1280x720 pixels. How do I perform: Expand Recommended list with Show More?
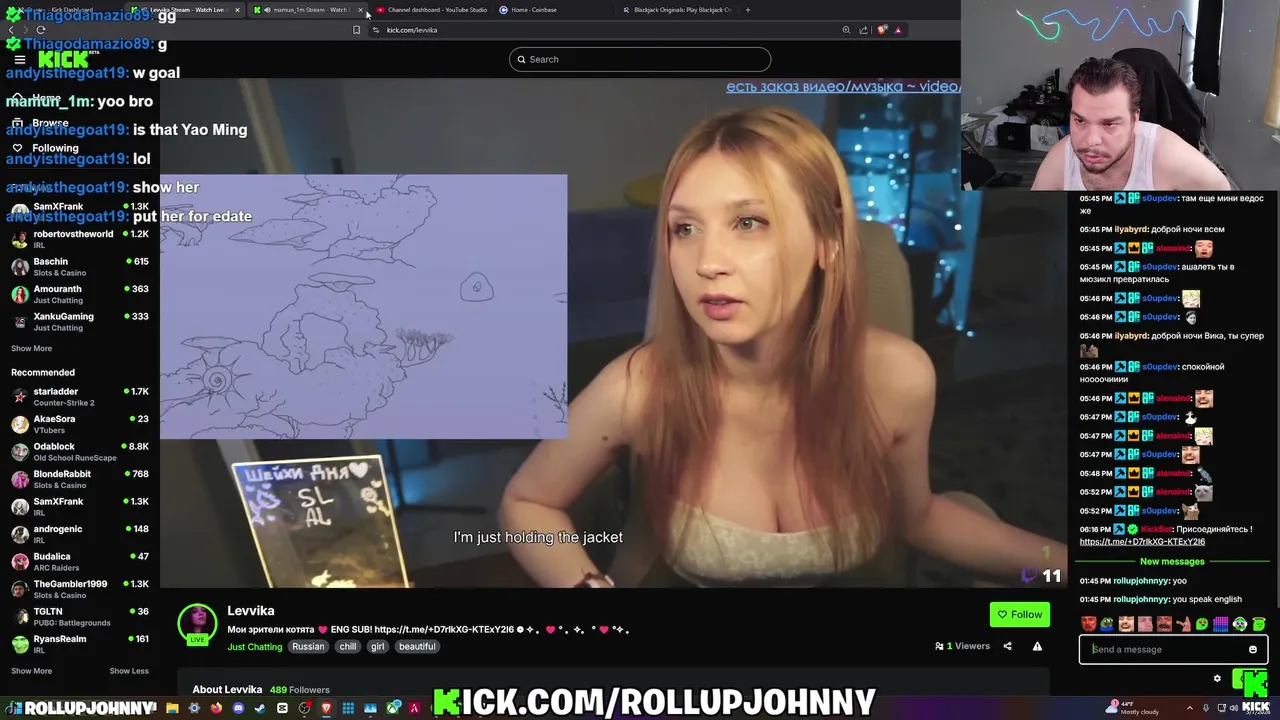[x=31, y=671]
